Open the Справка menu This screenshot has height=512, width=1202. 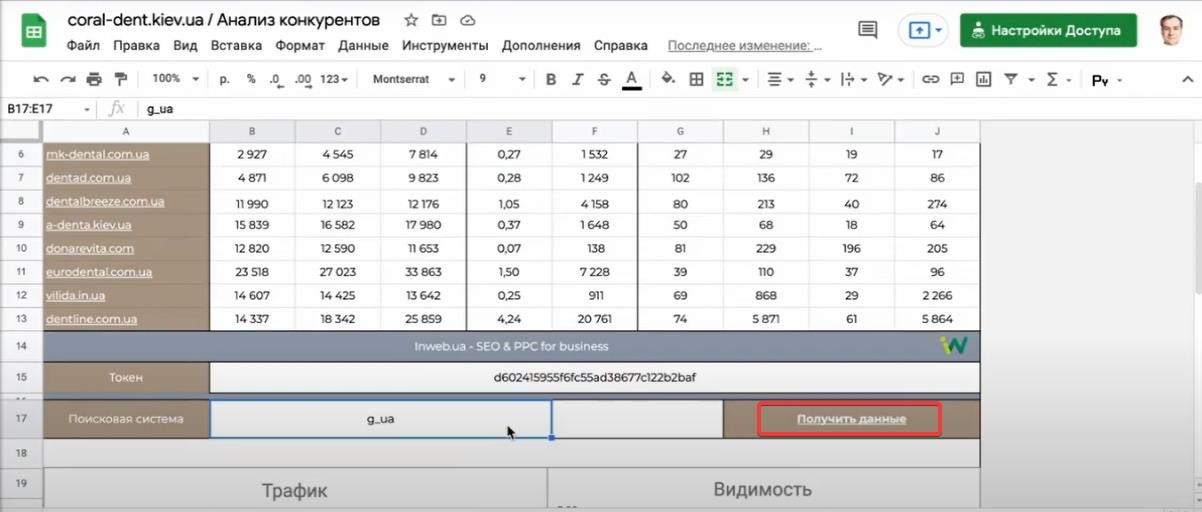[620, 45]
